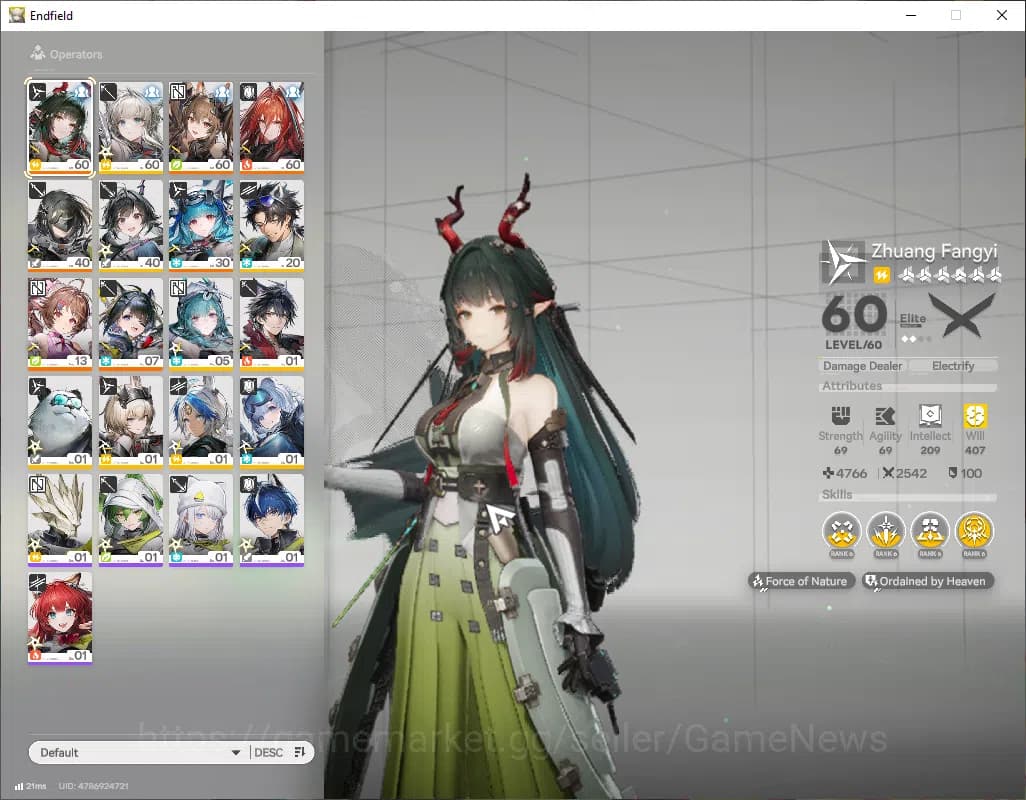Screen dimensions: 1026x800
Task: Click the Electrify tag
Action: point(953,366)
